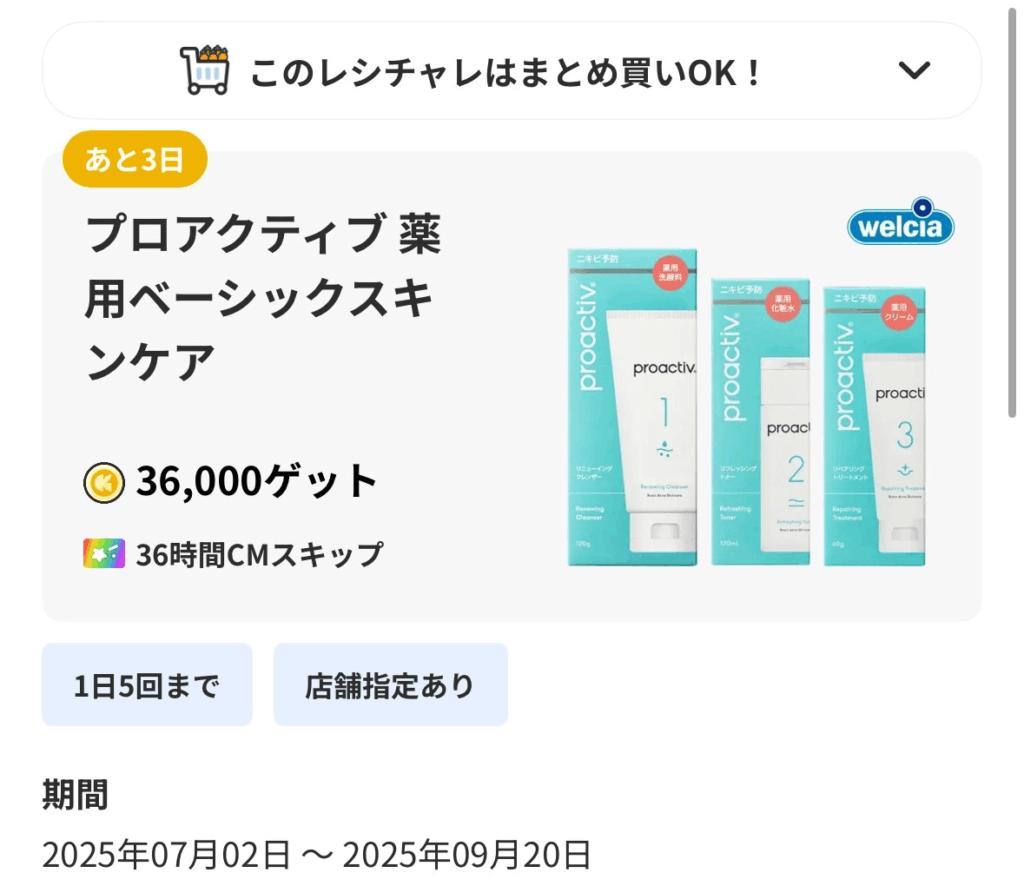Open the このレシチャレはまとめ買いOK banner
The width and height of the screenshot is (1024, 886).
pos(512,71)
